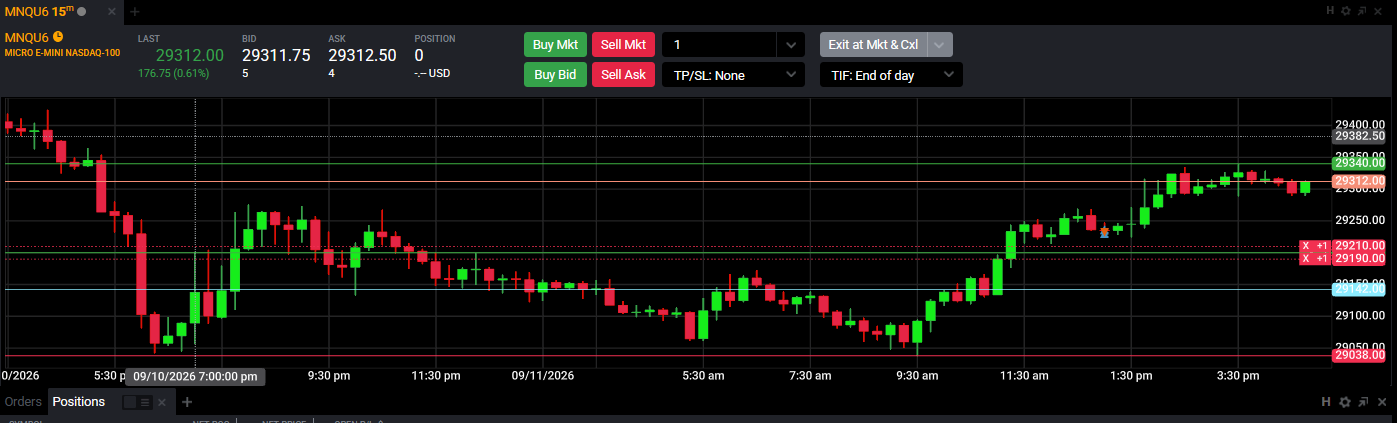Close the Positions tab
Viewport: 1397px width, 423px height.
(x=163, y=402)
